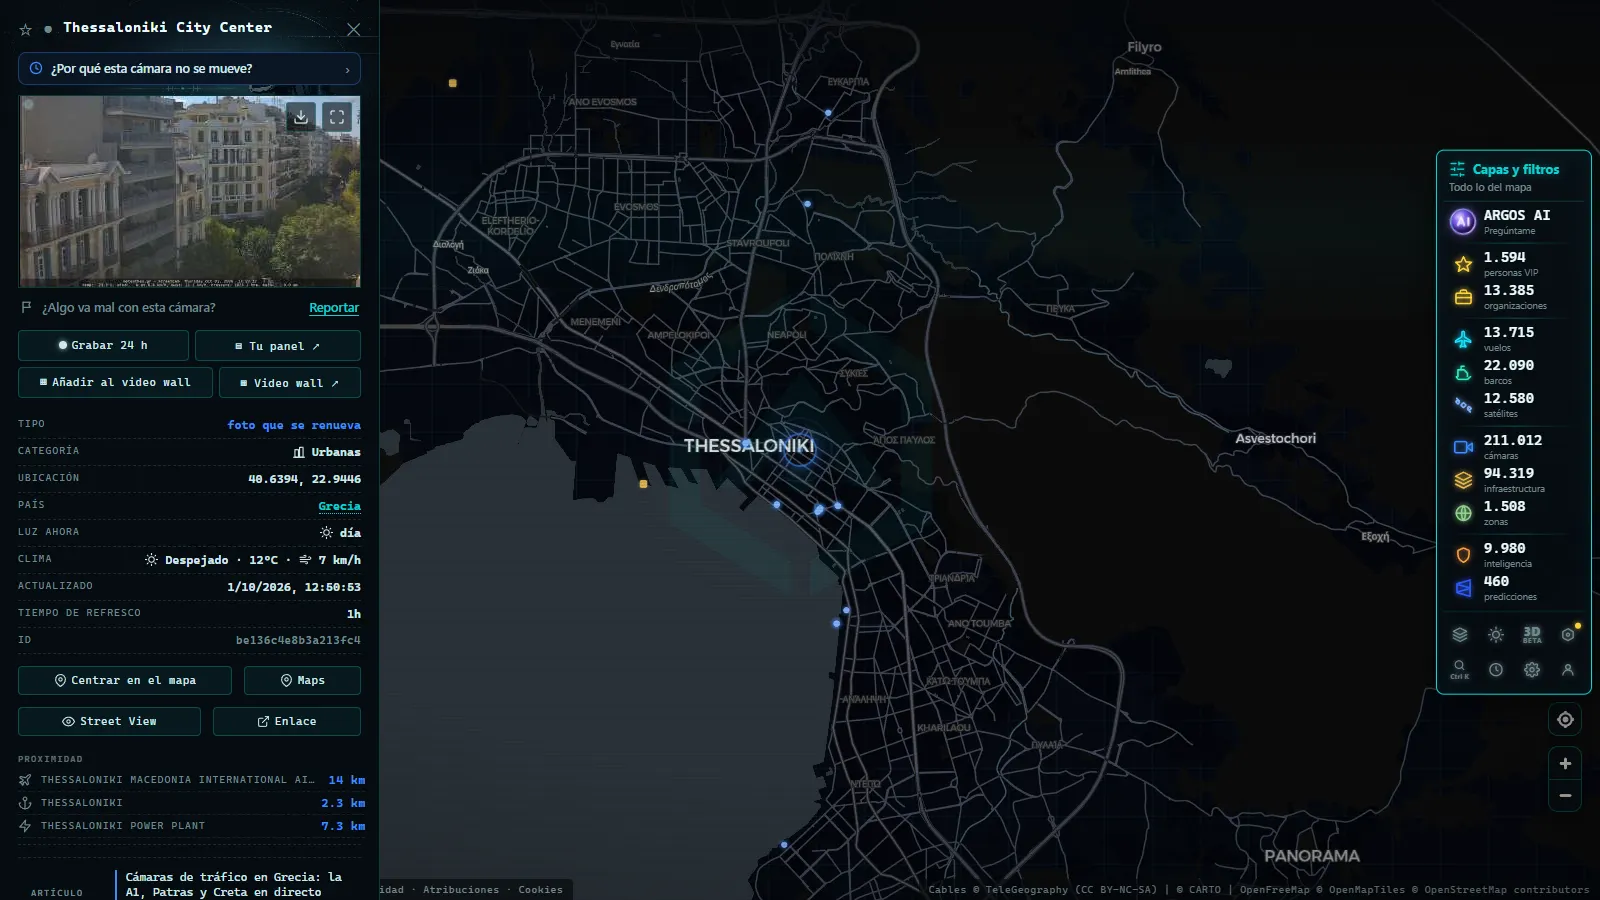Screen dimensions: 1600x900
Task: Click Centrar en el mapa
Action: 125,680
